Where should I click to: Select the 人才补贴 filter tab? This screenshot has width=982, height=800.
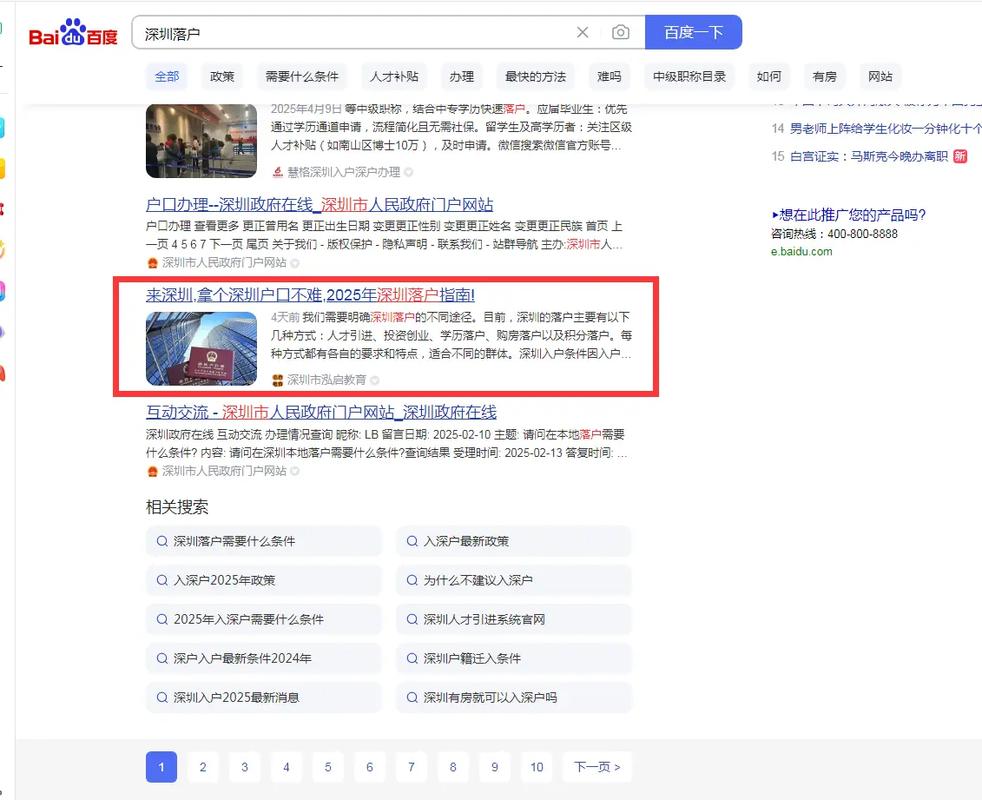[394, 76]
